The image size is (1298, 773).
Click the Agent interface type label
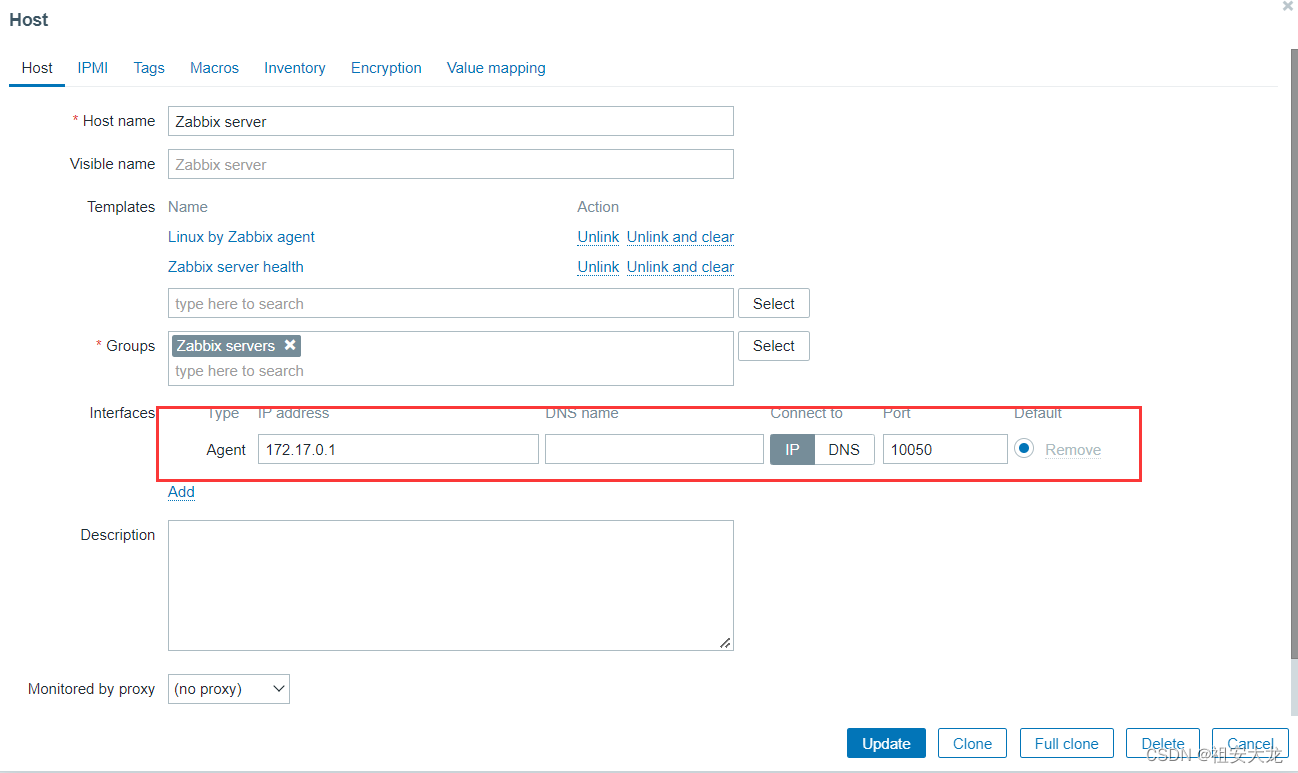[x=226, y=450]
